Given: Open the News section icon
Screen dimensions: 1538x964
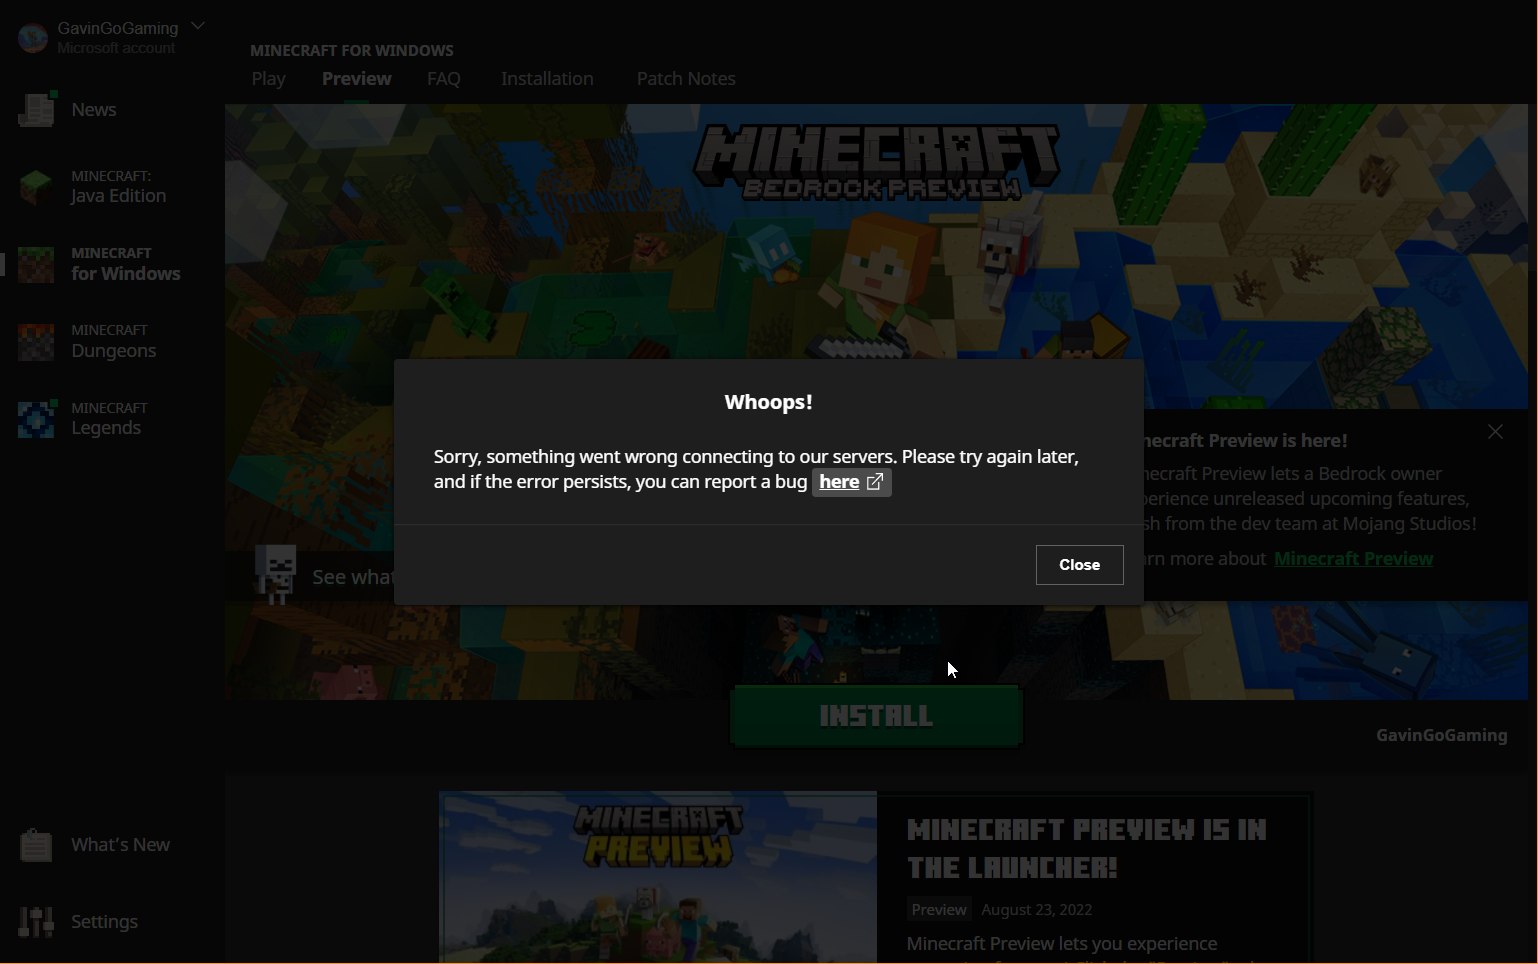Looking at the screenshot, I should (37, 110).
